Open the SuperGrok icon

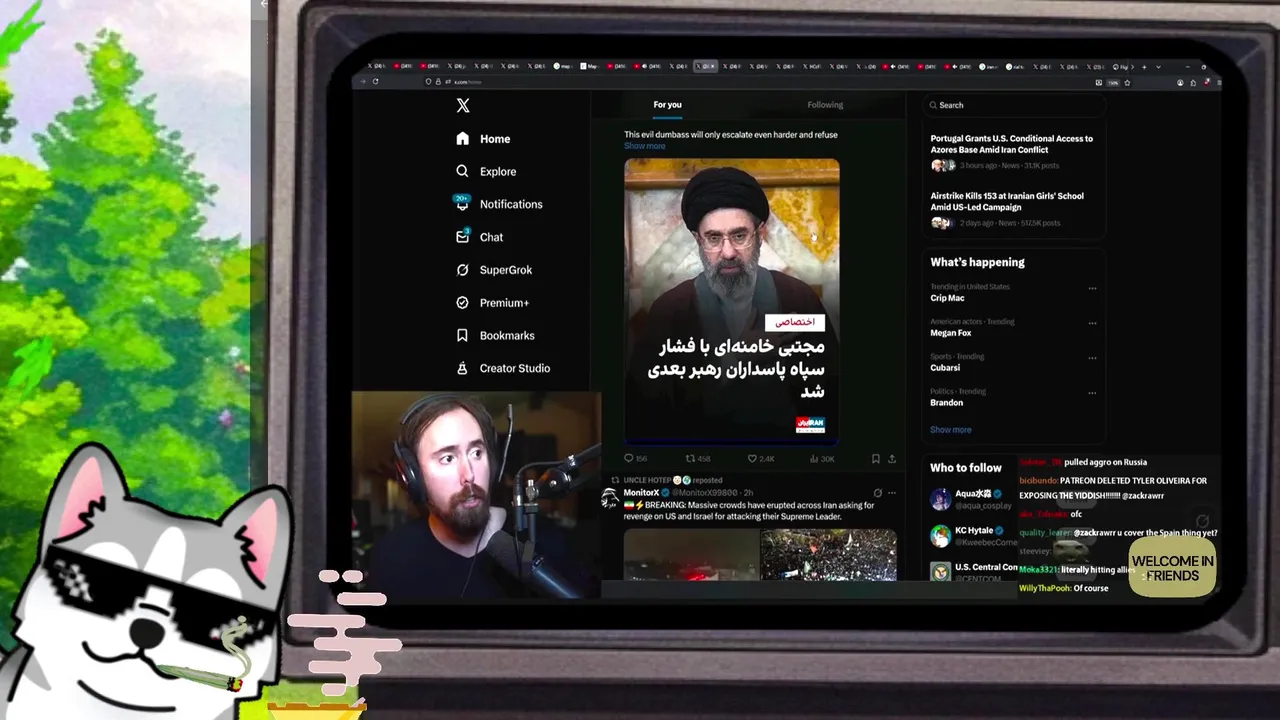coord(462,270)
